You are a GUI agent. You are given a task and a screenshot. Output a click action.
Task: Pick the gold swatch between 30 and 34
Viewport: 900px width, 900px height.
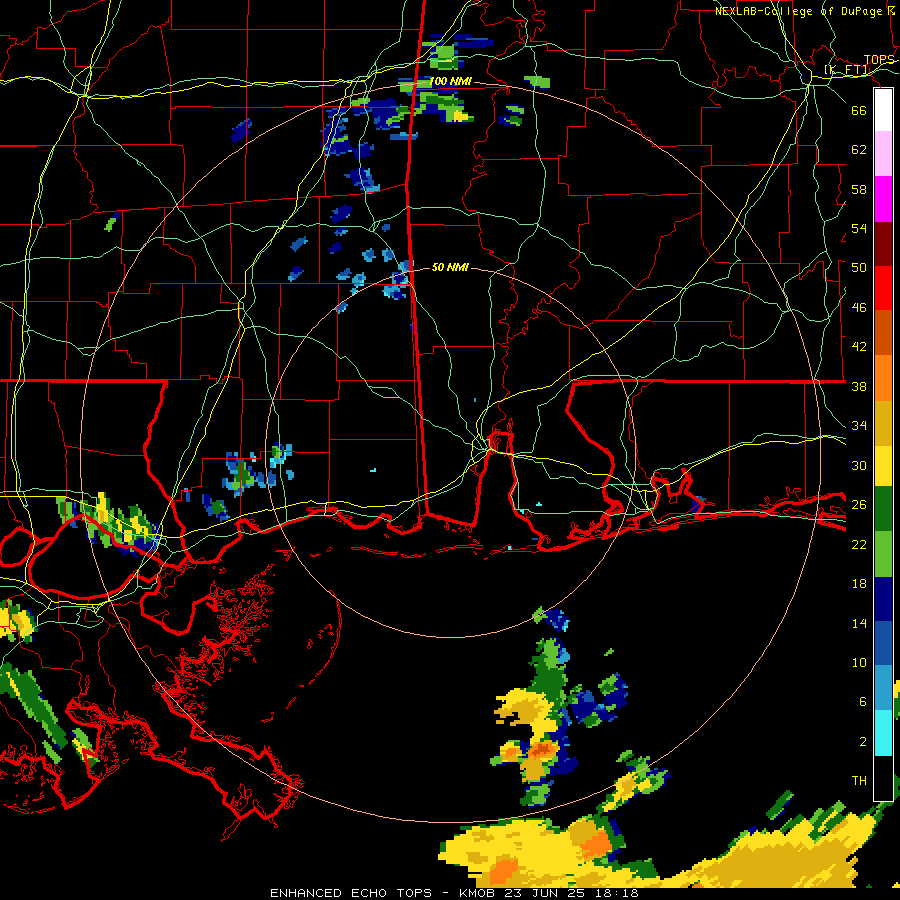tap(883, 423)
